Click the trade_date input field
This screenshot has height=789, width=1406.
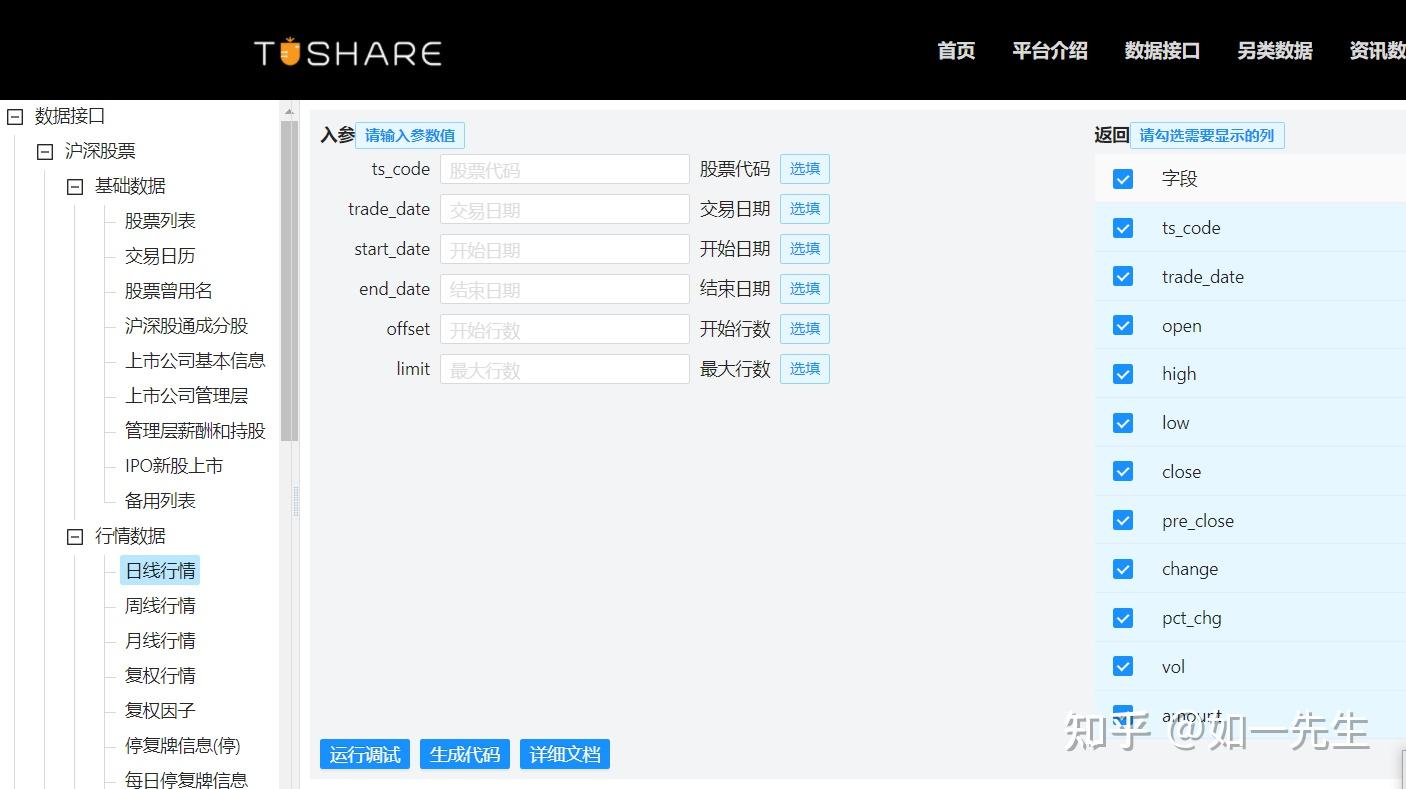tap(564, 208)
